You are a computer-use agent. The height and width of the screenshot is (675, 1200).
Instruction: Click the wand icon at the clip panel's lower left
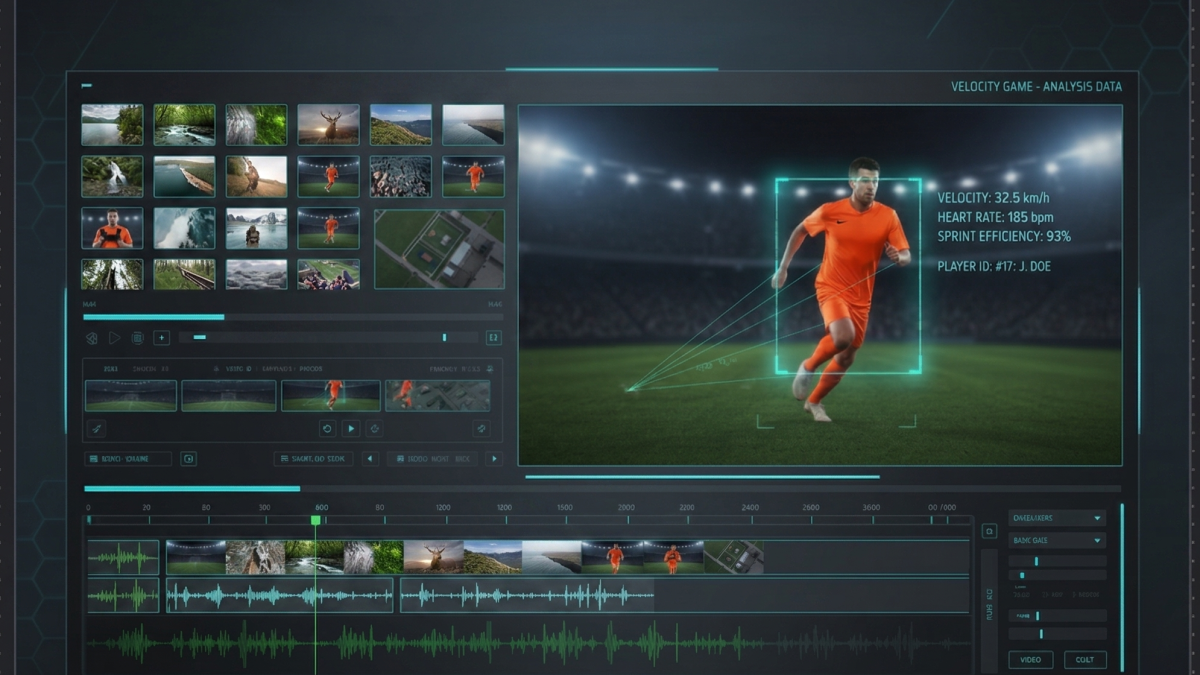pyautogui.click(x=97, y=428)
